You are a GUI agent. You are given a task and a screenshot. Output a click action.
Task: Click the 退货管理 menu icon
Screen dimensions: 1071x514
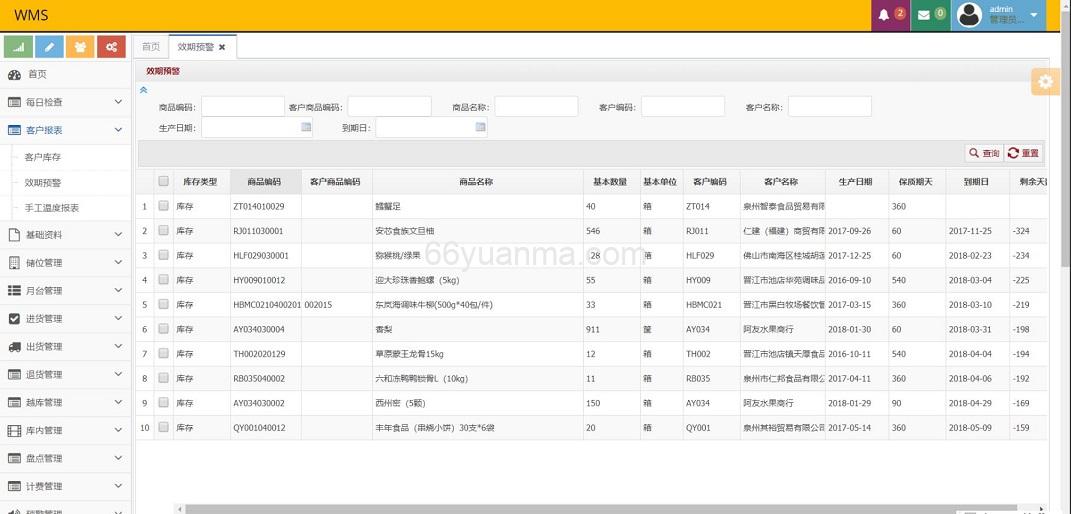tap(14, 375)
